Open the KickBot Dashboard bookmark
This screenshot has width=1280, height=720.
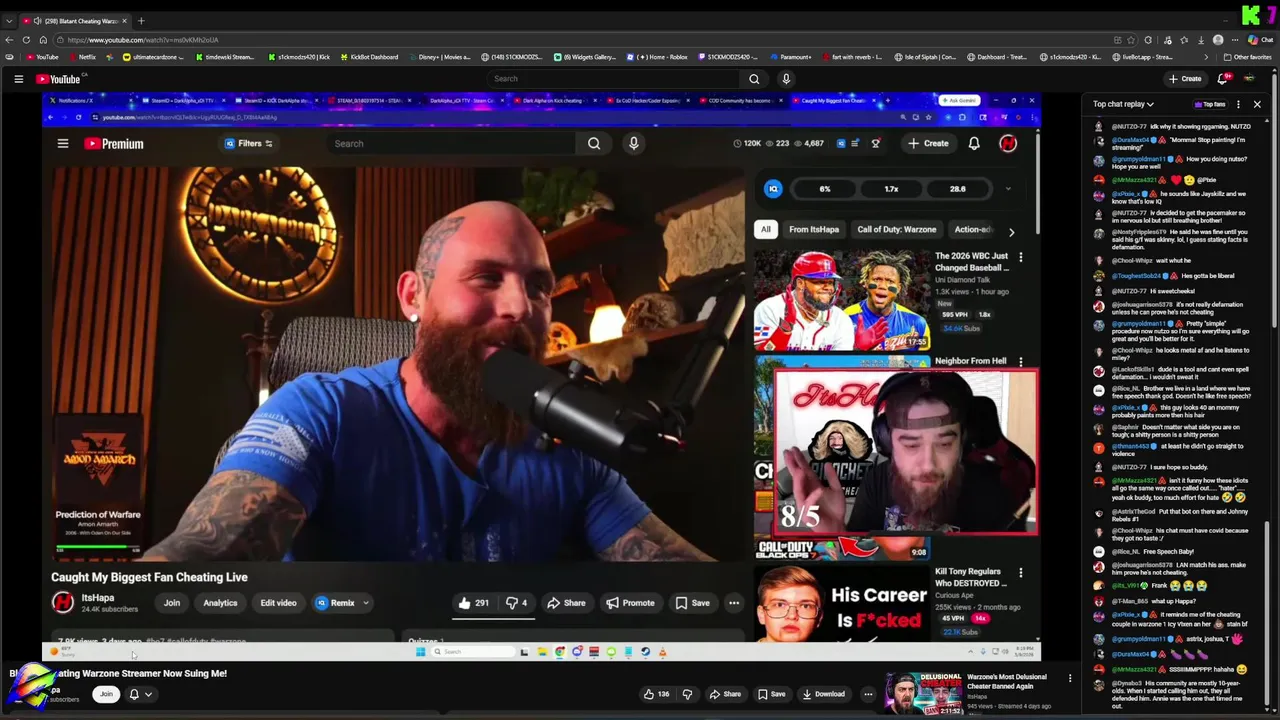370,57
